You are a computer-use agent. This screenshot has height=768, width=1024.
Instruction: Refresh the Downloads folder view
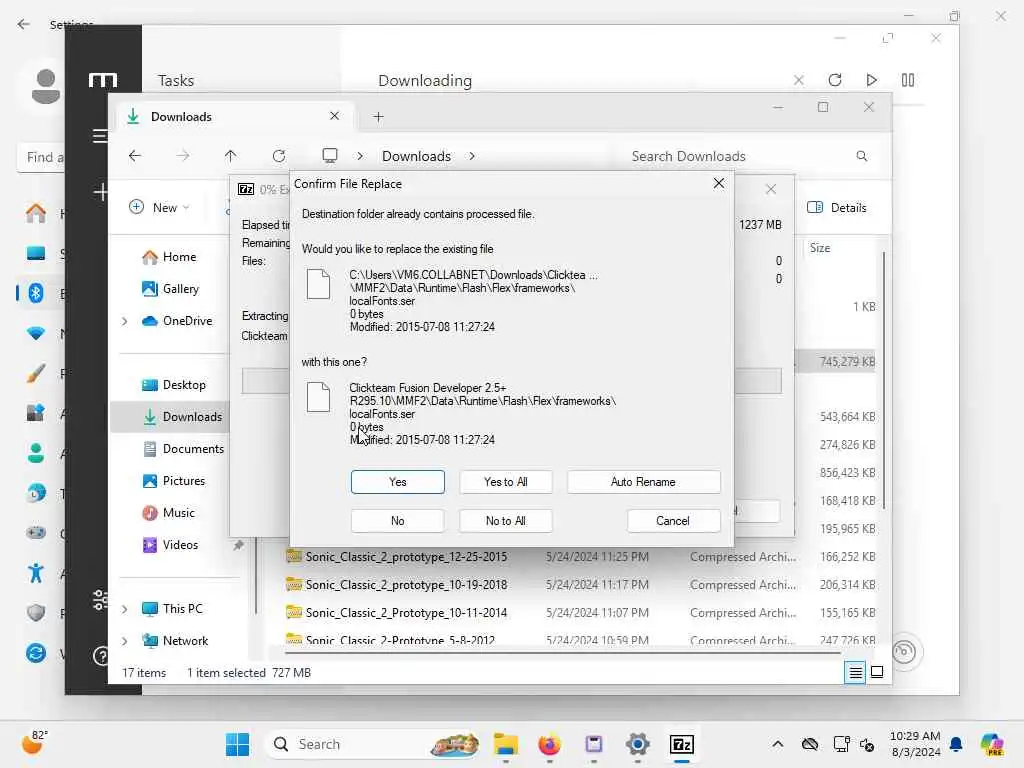click(279, 156)
